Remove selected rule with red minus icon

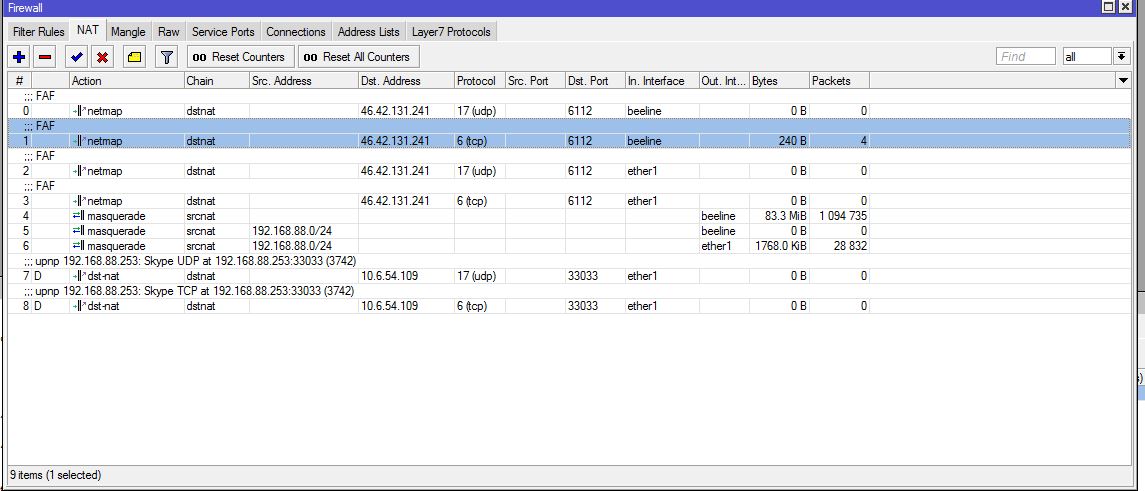tap(45, 57)
